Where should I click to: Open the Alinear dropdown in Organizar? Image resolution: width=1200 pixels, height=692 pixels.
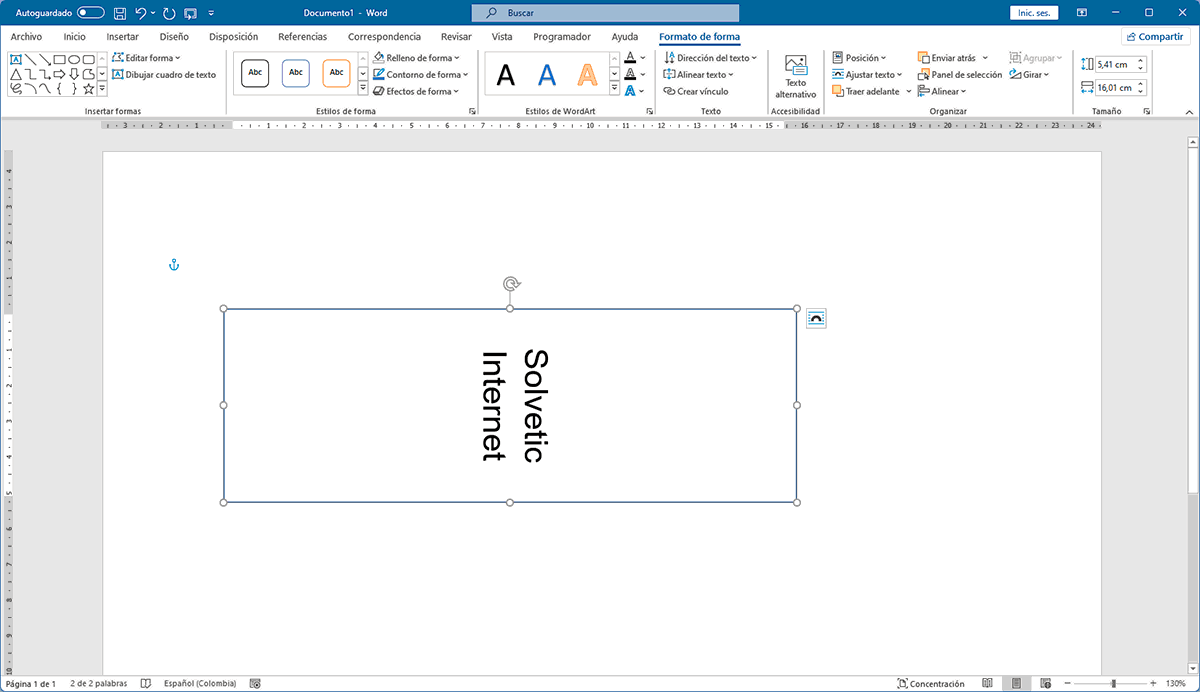(942, 91)
